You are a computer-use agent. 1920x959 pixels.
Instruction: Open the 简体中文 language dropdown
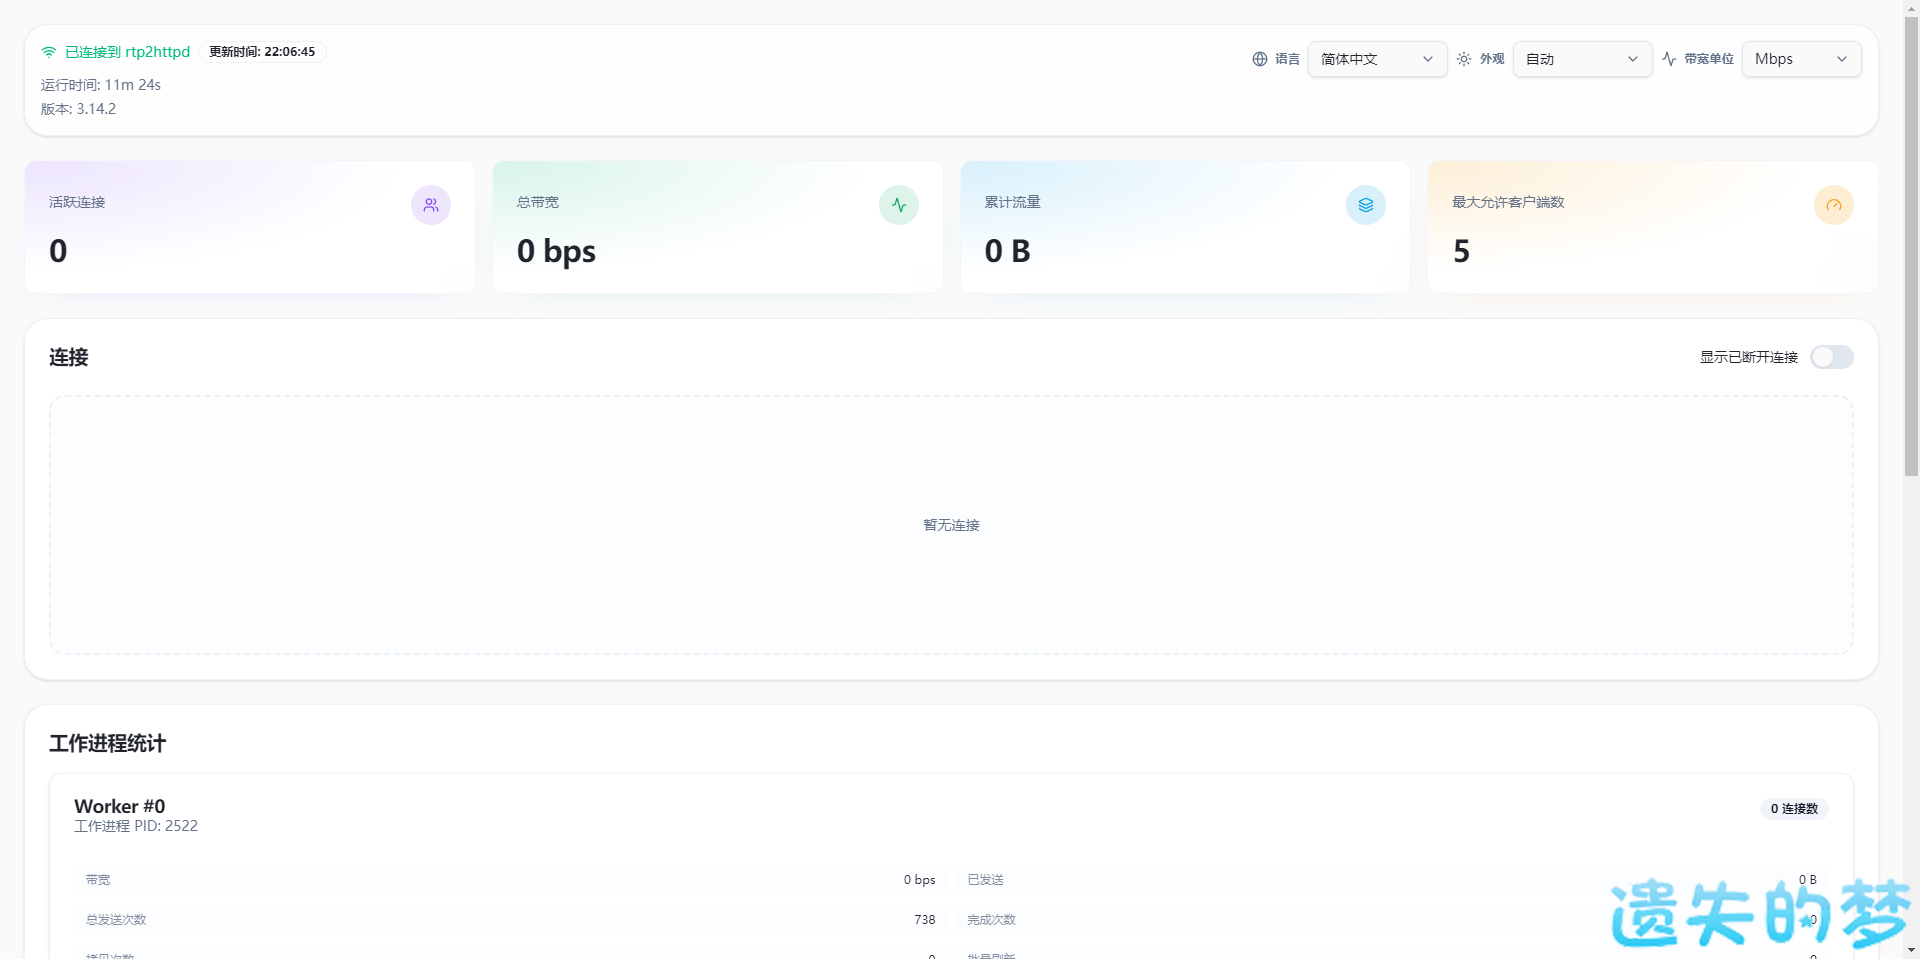click(1377, 59)
